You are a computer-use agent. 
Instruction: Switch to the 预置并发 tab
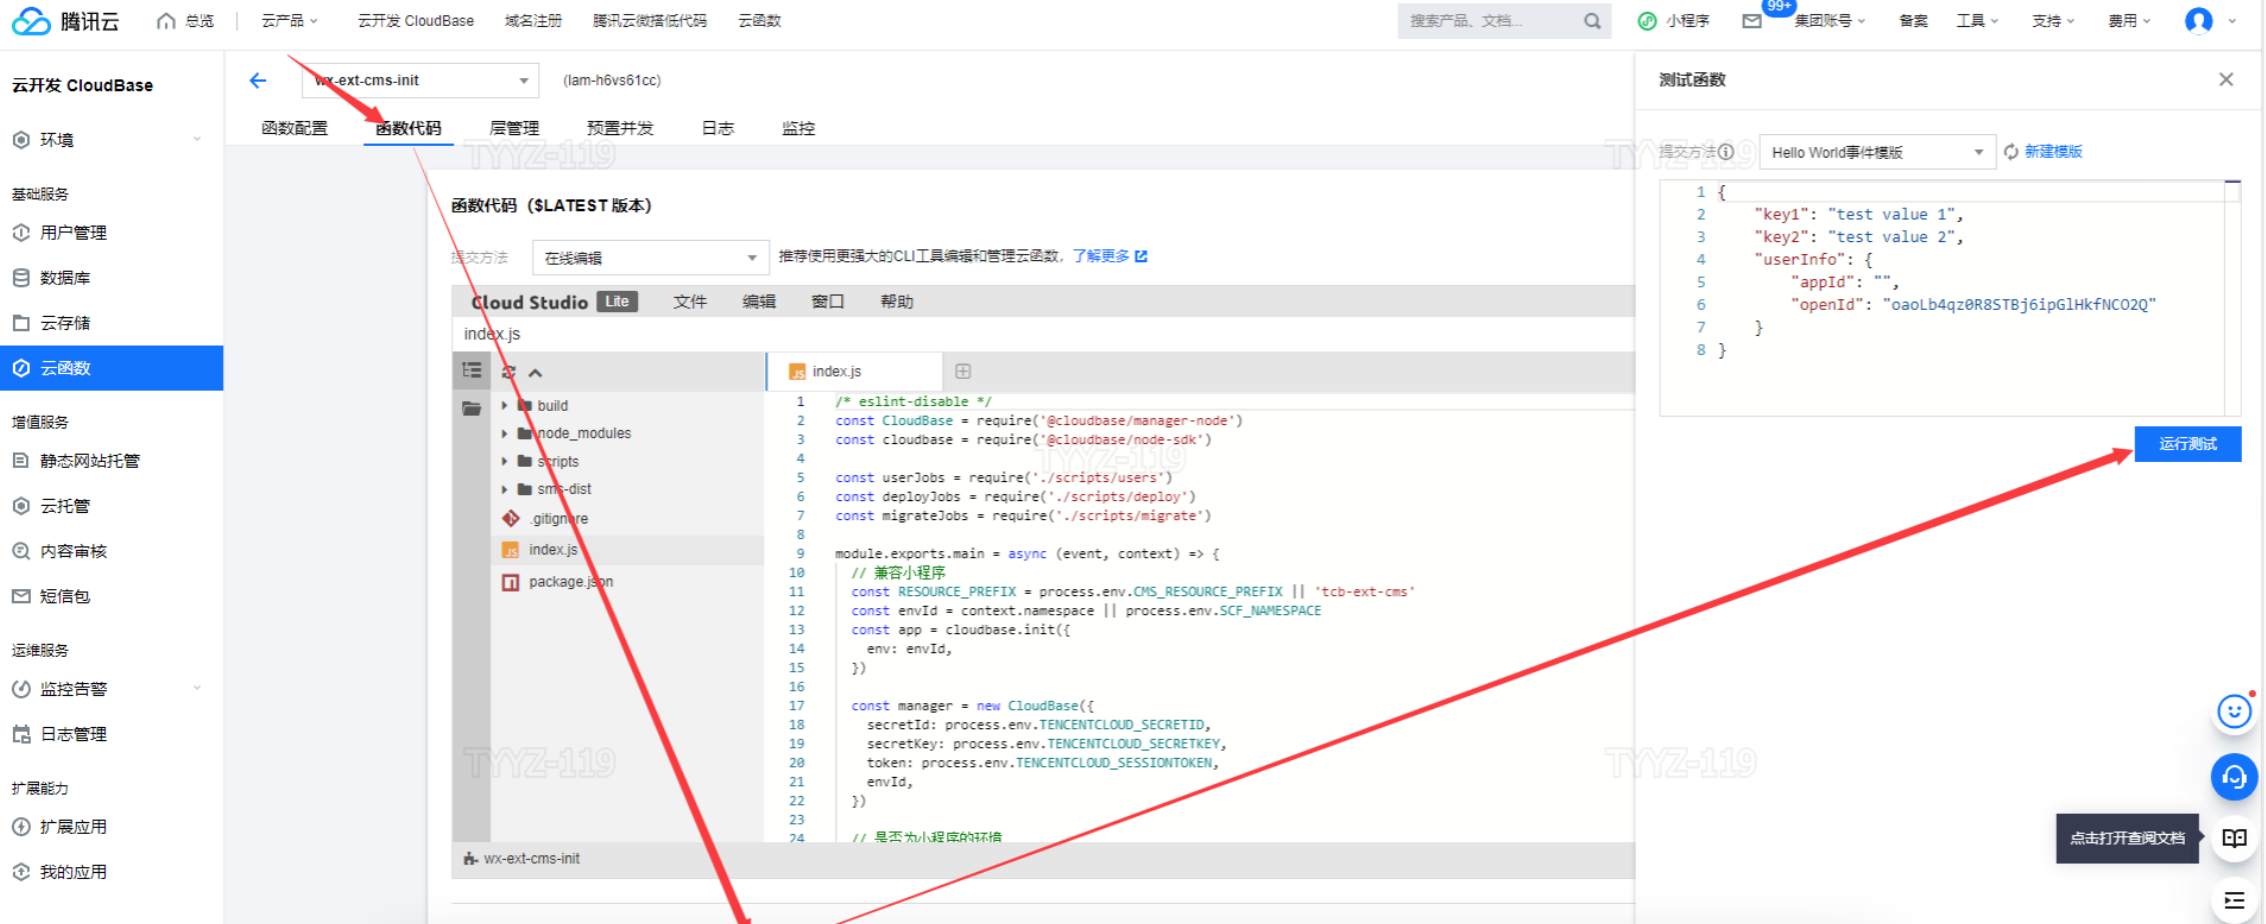620,128
